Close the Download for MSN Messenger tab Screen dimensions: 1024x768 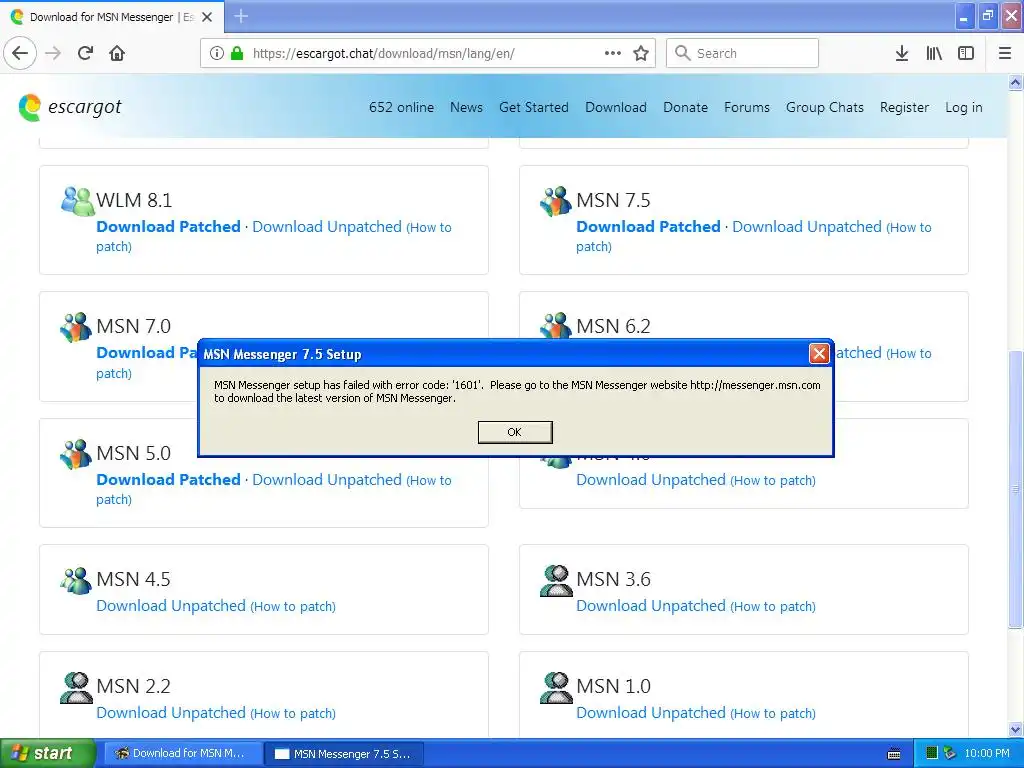click(207, 17)
